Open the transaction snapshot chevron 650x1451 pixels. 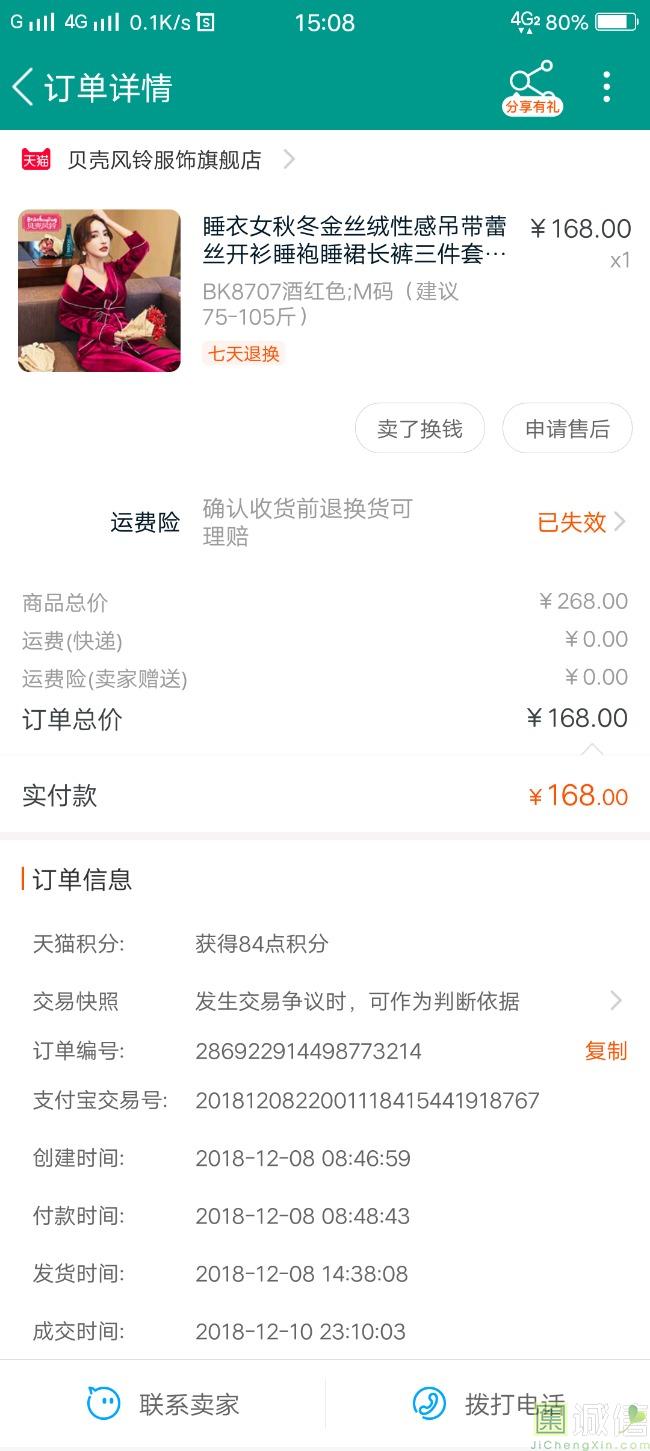pyautogui.click(x=615, y=1000)
